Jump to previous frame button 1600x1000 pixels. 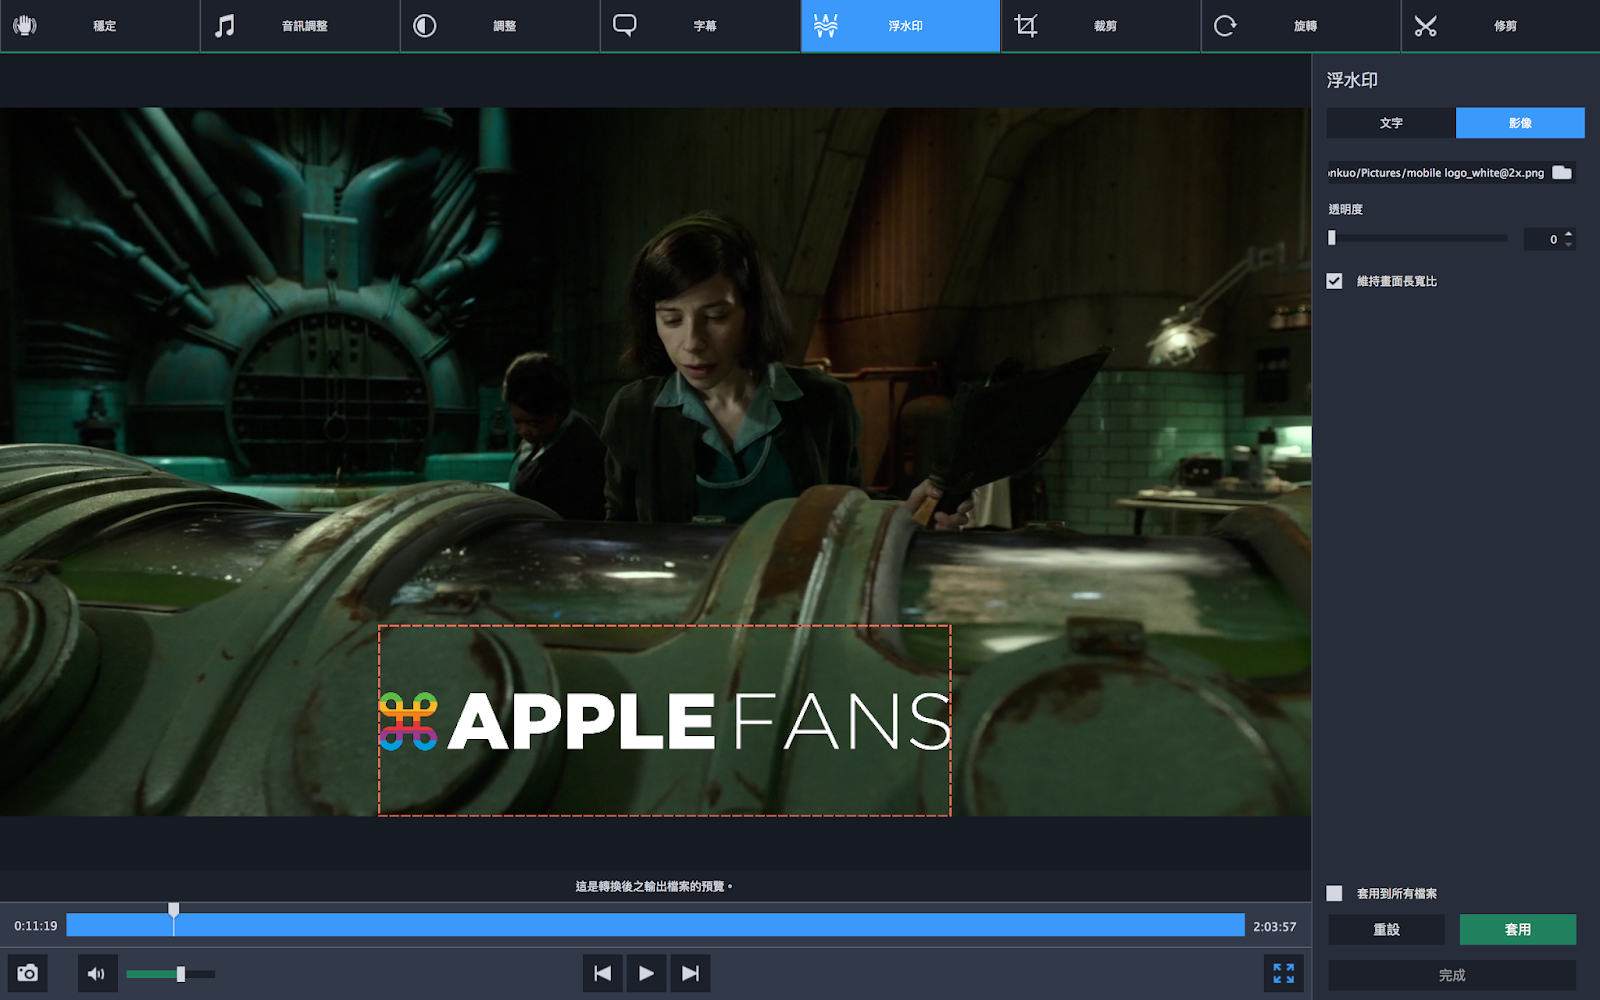(602, 973)
